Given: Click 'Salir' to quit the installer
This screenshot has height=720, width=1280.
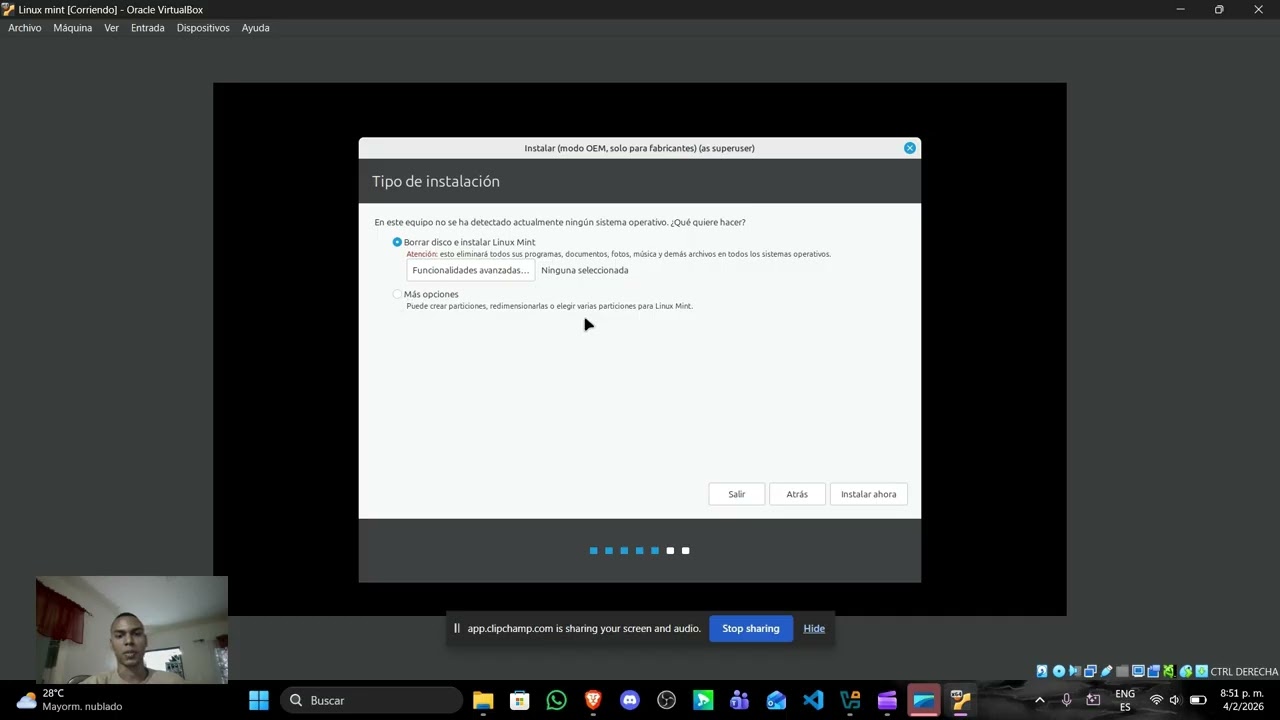Looking at the screenshot, I should (737, 494).
